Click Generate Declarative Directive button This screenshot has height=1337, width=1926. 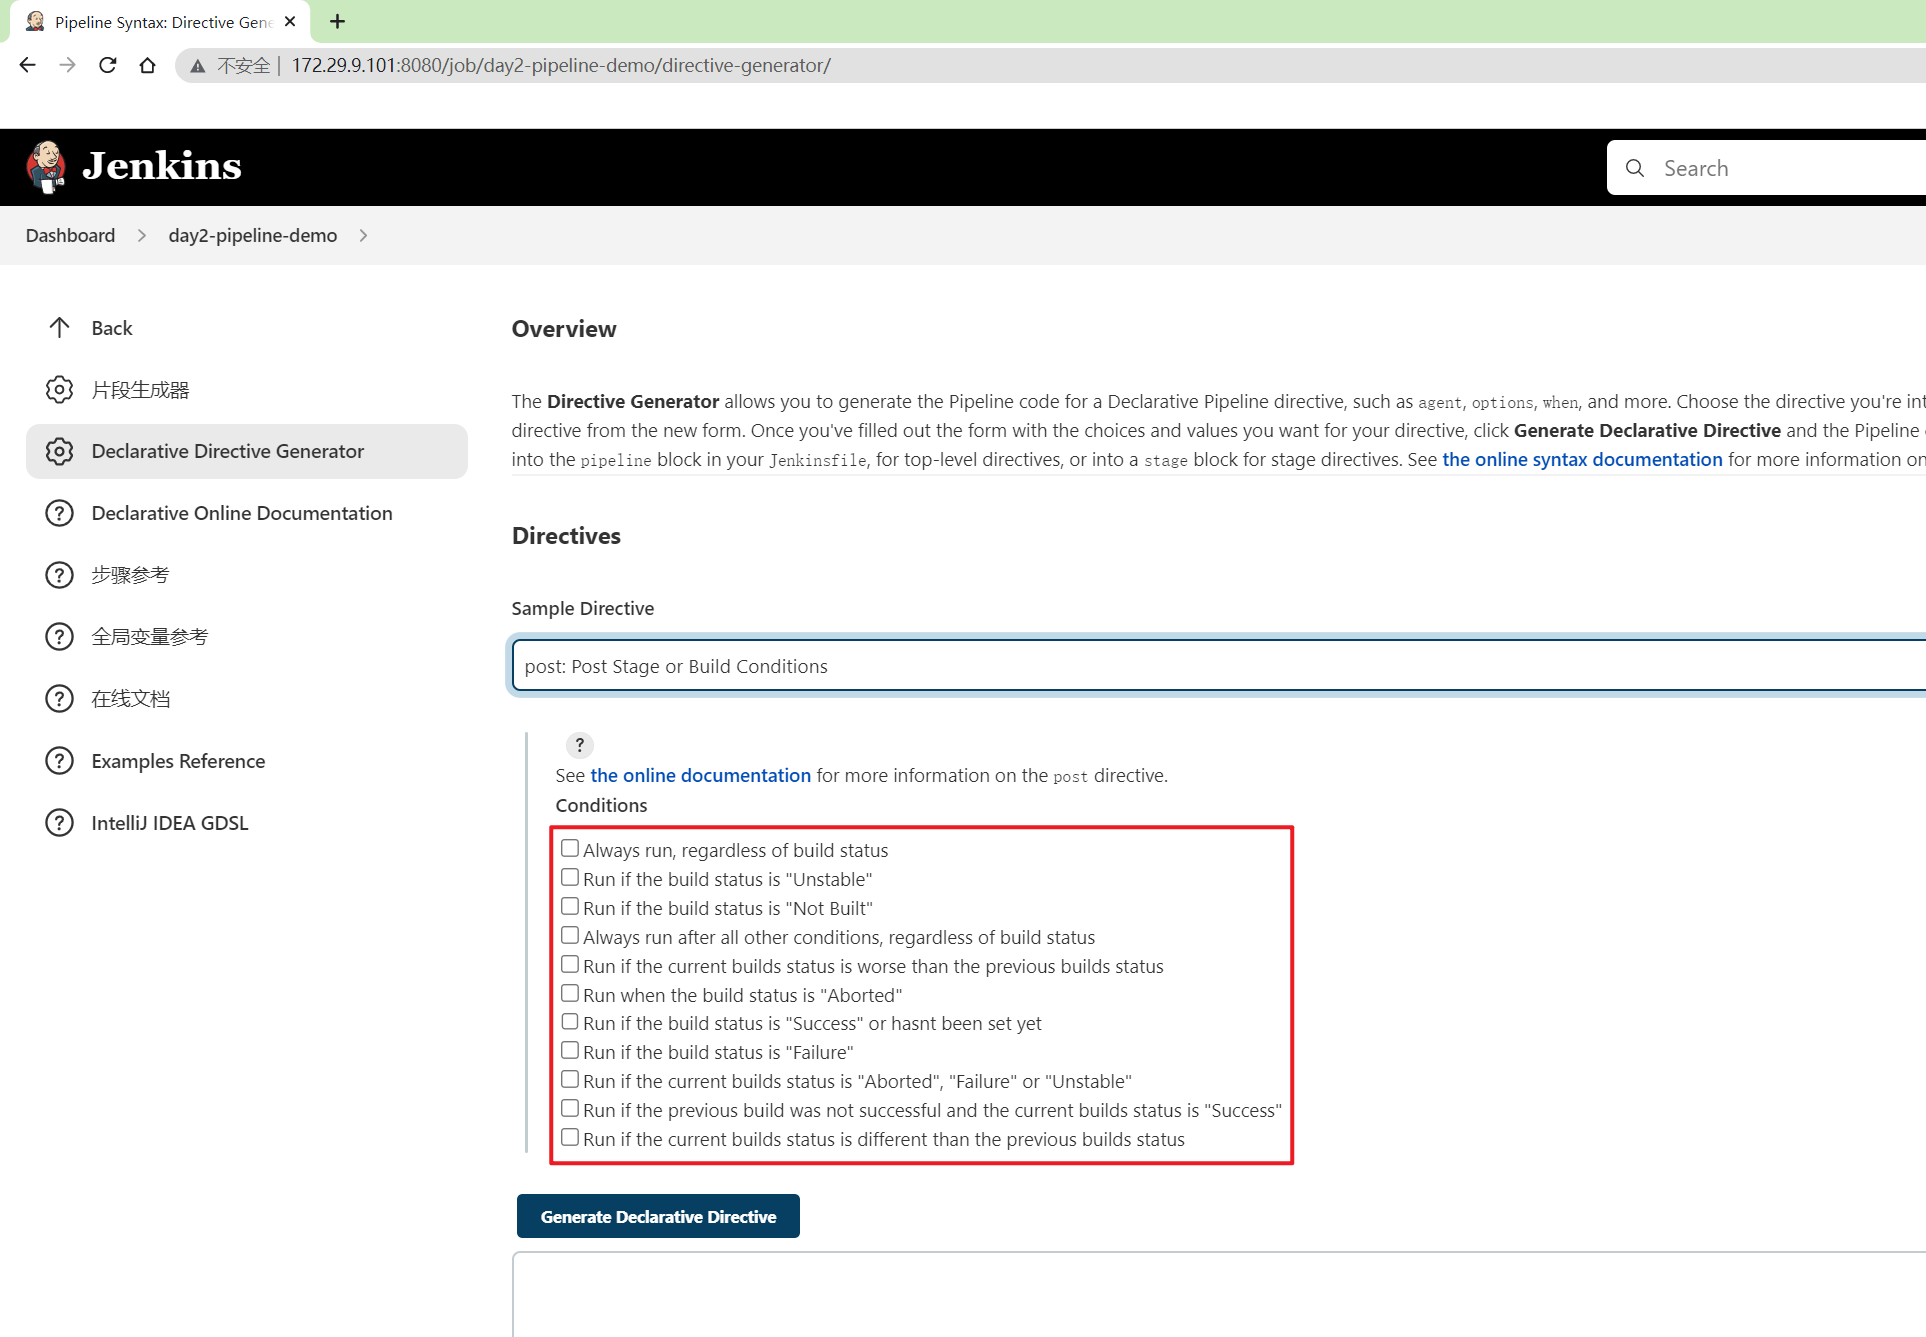tap(658, 1216)
